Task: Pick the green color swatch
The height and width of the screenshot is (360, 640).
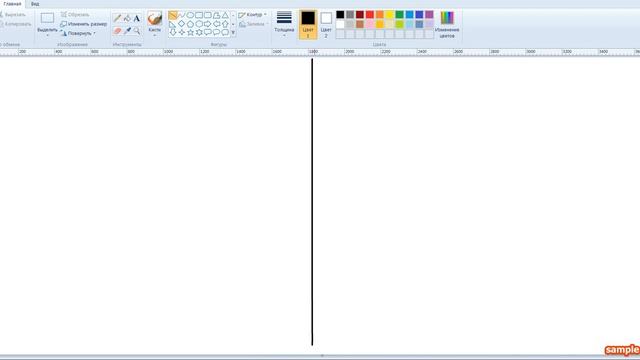Action: [400, 15]
